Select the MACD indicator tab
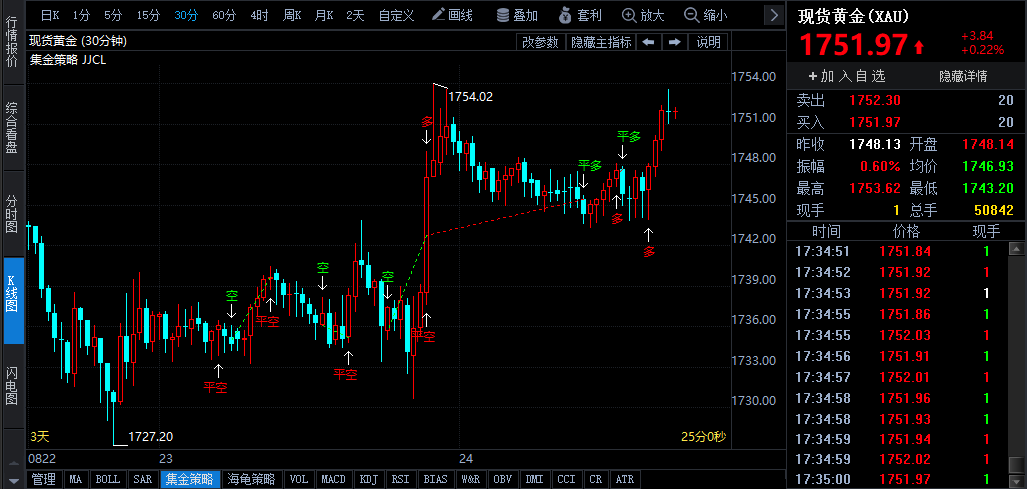The image size is (1027, 489). click(x=333, y=480)
